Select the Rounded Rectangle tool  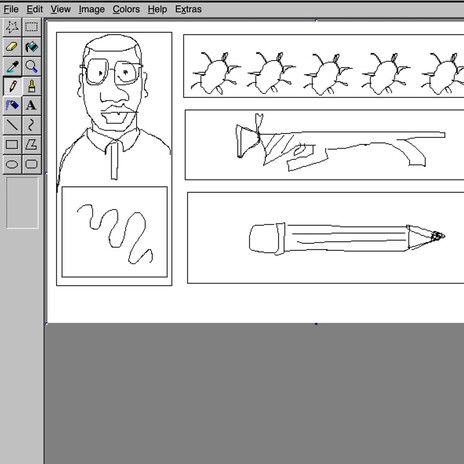coord(31,164)
